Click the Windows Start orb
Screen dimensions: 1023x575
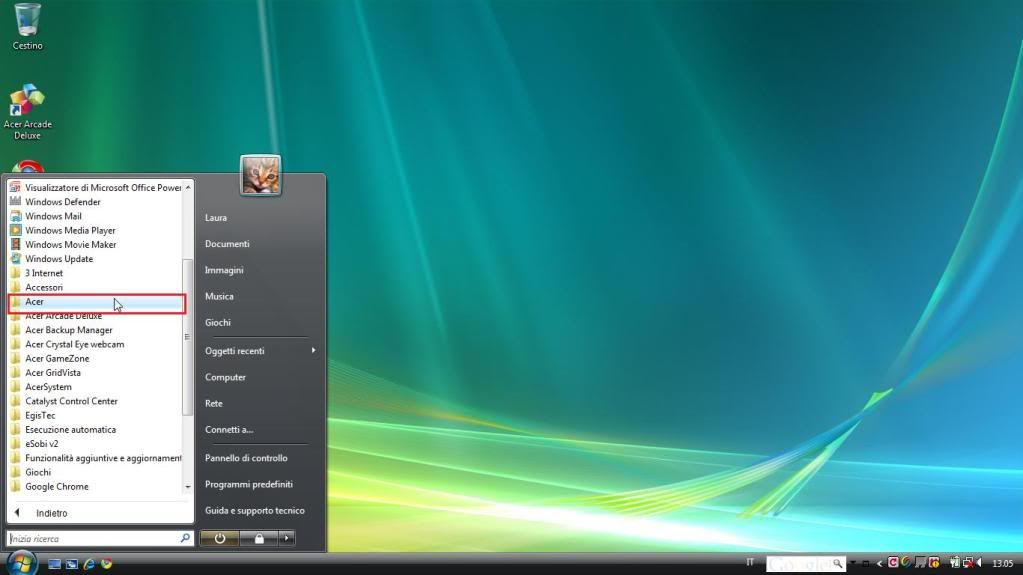point(21,563)
